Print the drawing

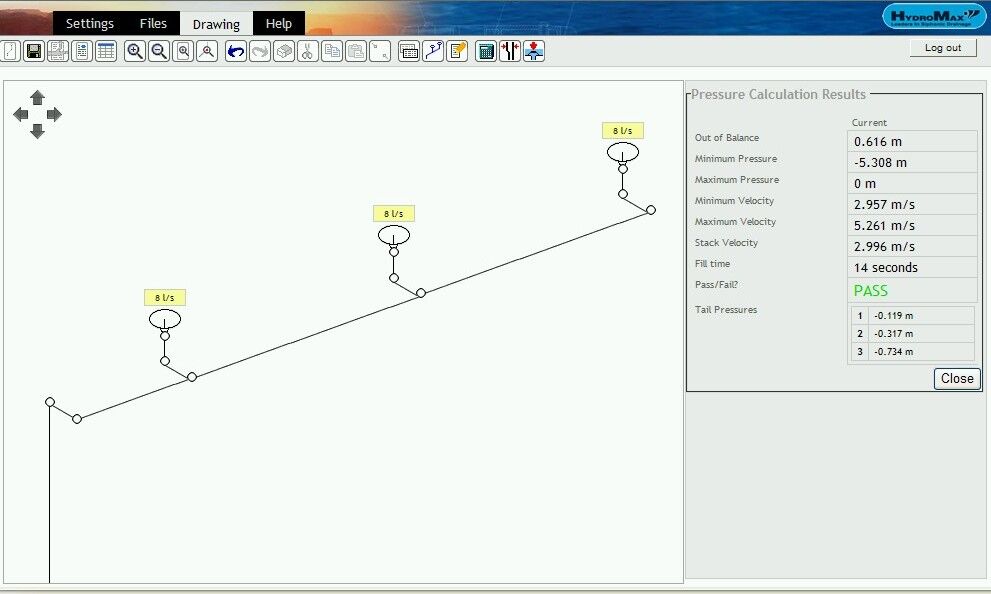pyautogui.click(x=58, y=51)
